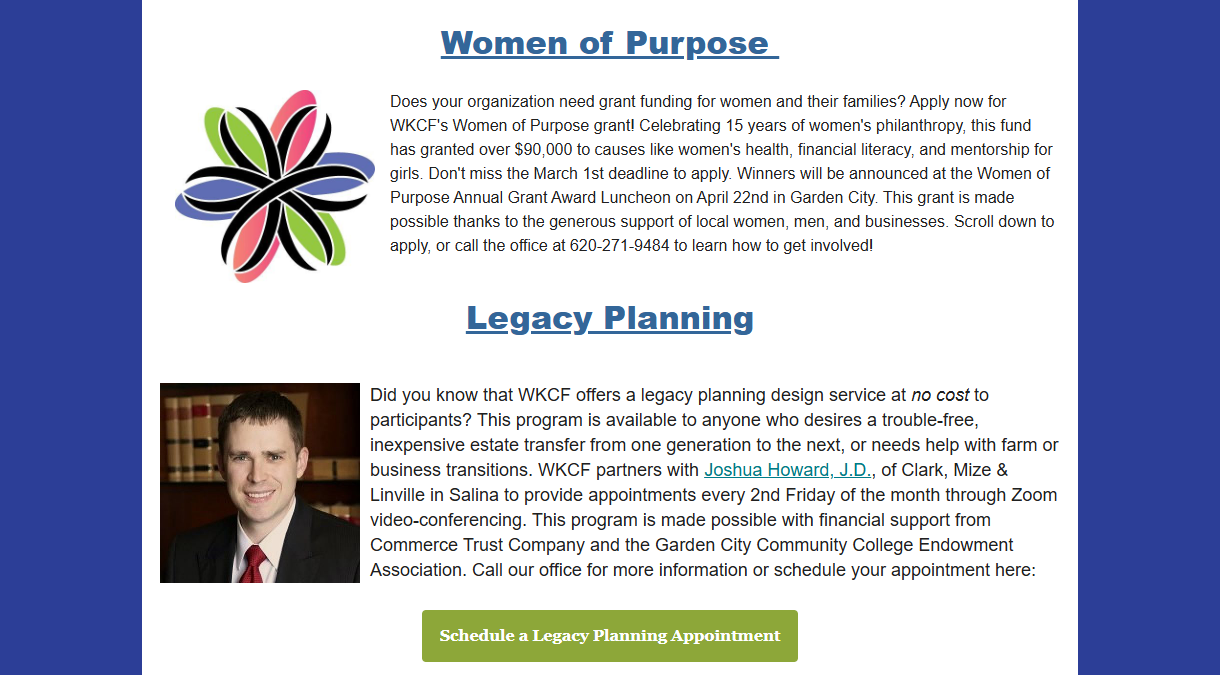Follow the Joshua Howard, J.D. hyperlink
The width and height of the screenshot is (1220, 675).
[788, 470]
